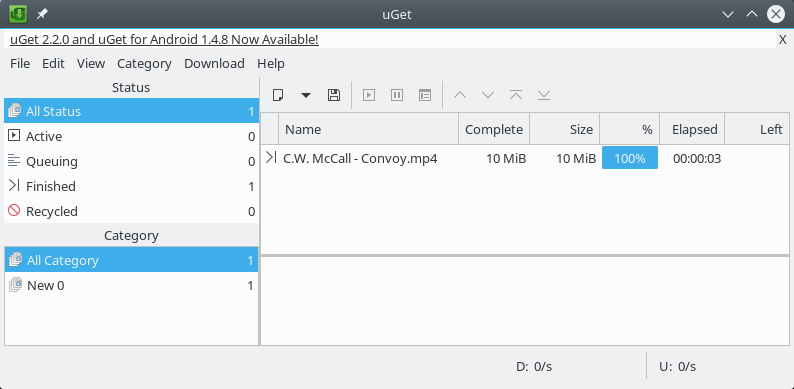Open the Category menu
The height and width of the screenshot is (389, 794).
click(x=144, y=63)
